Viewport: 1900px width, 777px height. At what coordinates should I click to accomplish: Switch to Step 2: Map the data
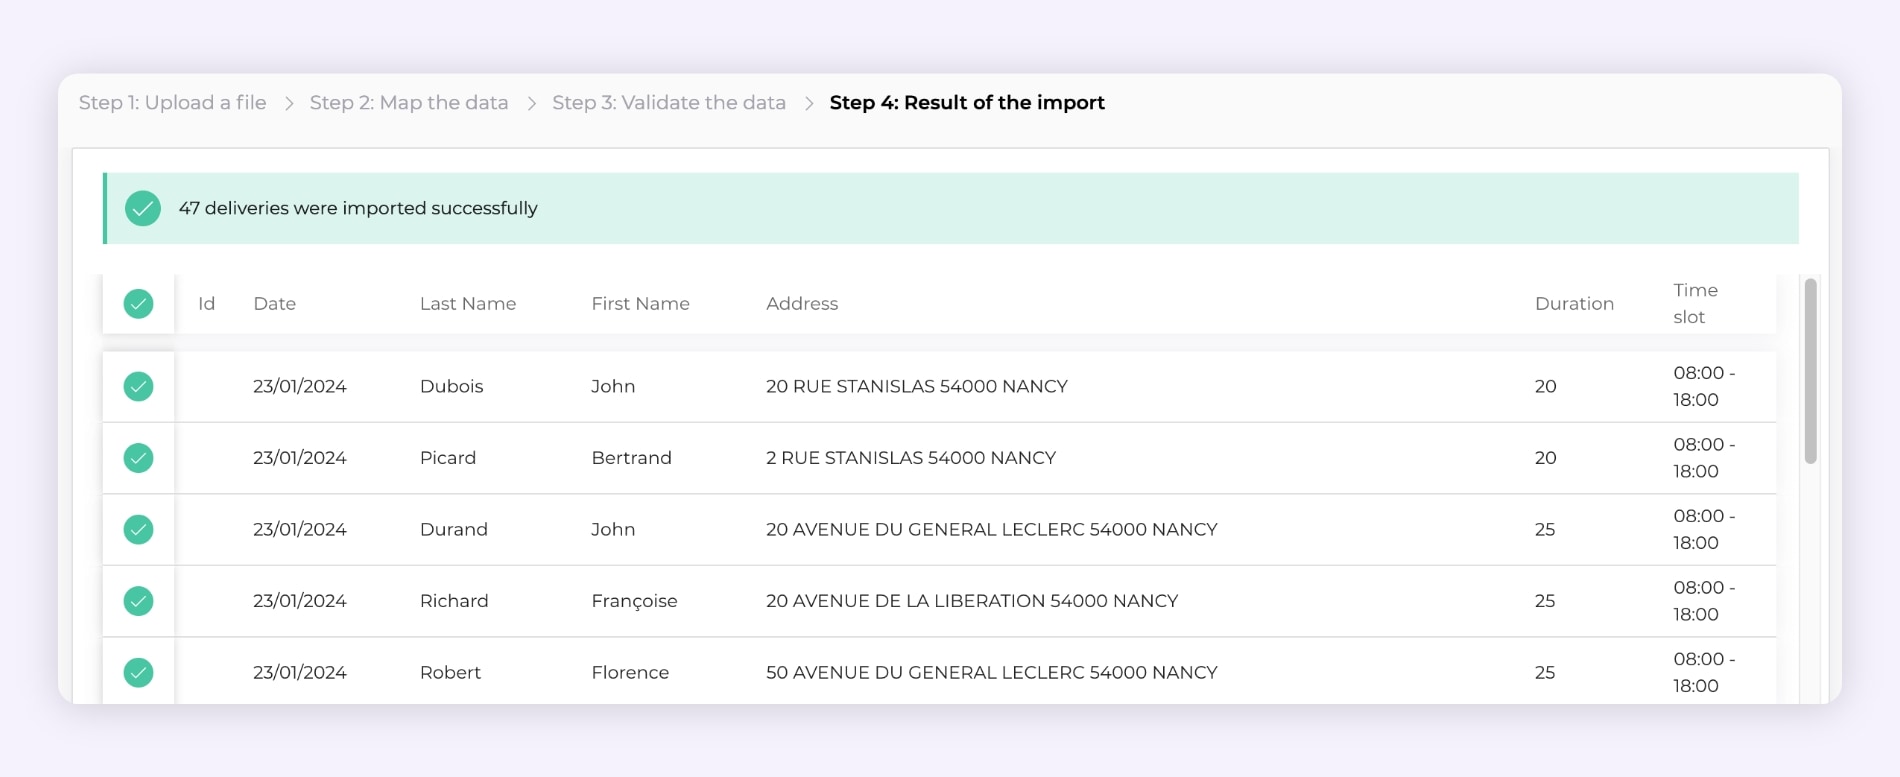[x=409, y=103]
